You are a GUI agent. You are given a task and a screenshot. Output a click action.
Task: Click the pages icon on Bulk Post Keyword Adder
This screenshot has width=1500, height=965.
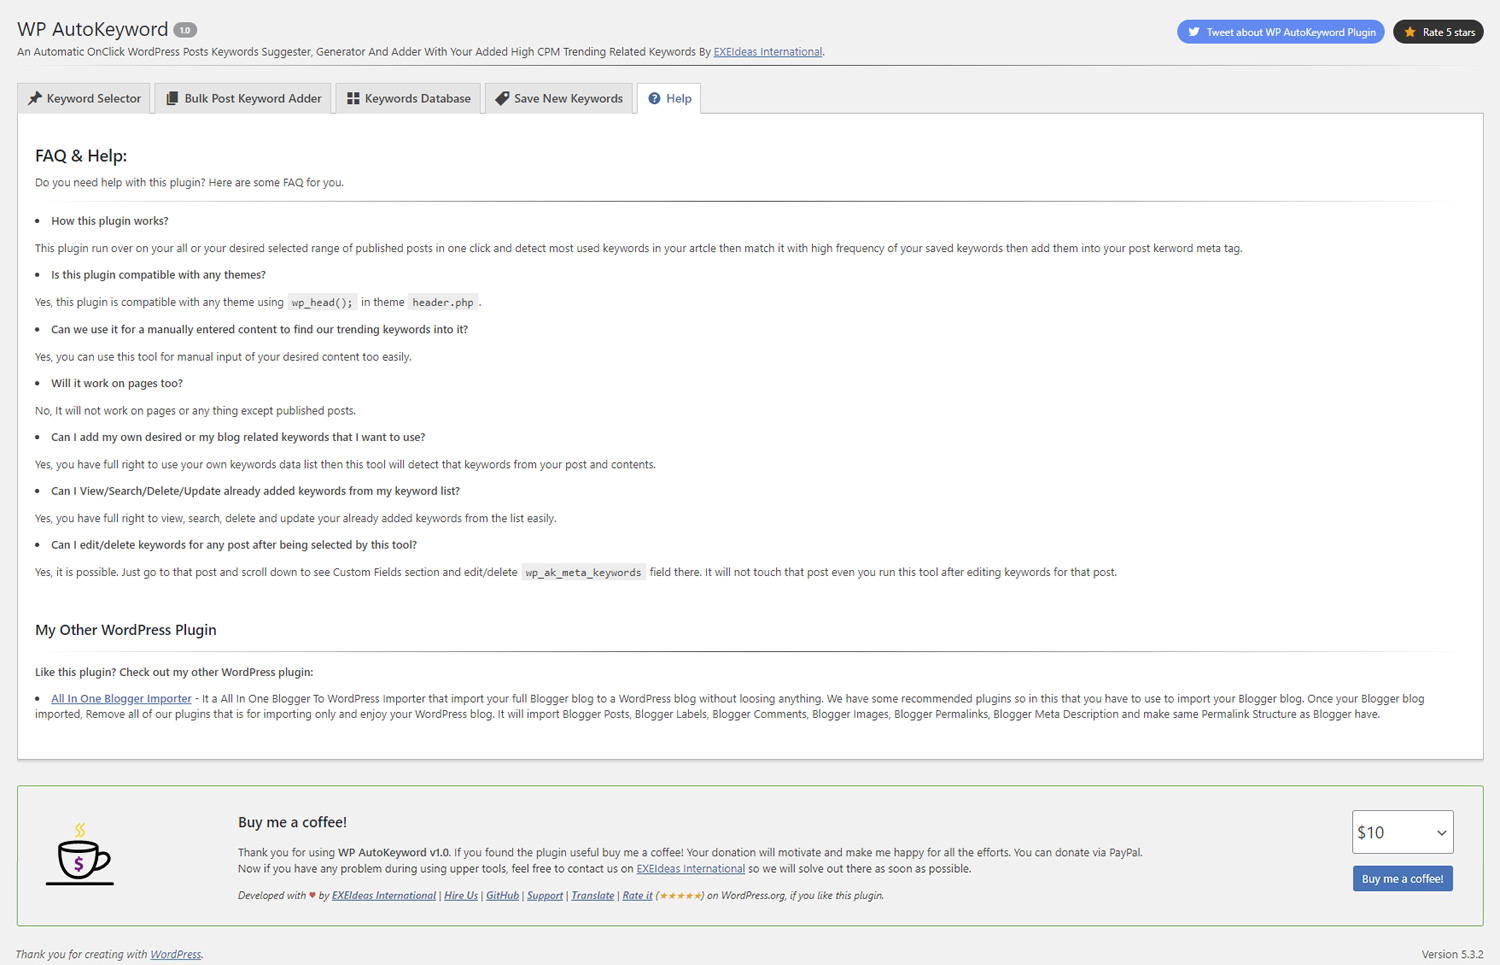click(172, 98)
